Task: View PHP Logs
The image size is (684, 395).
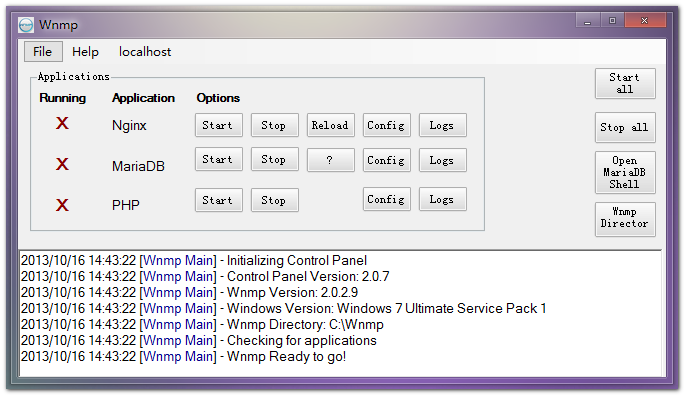Action: (443, 199)
